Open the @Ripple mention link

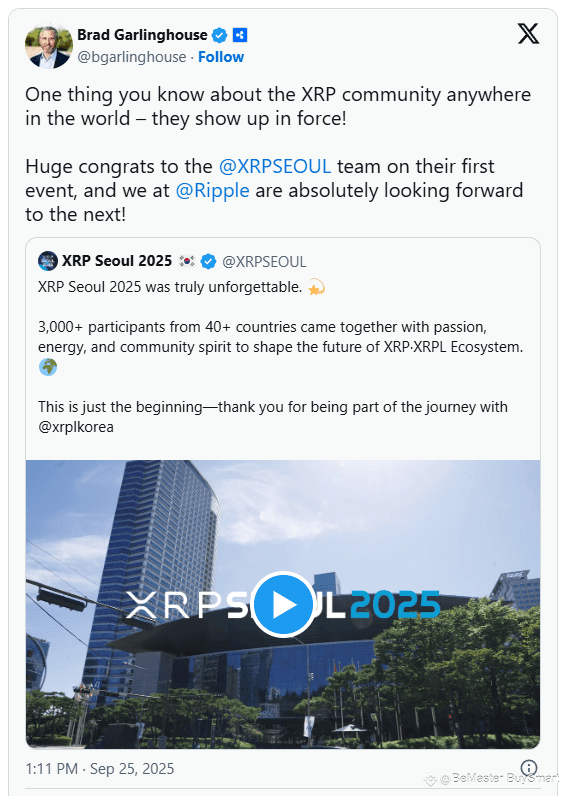pos(212,191)
